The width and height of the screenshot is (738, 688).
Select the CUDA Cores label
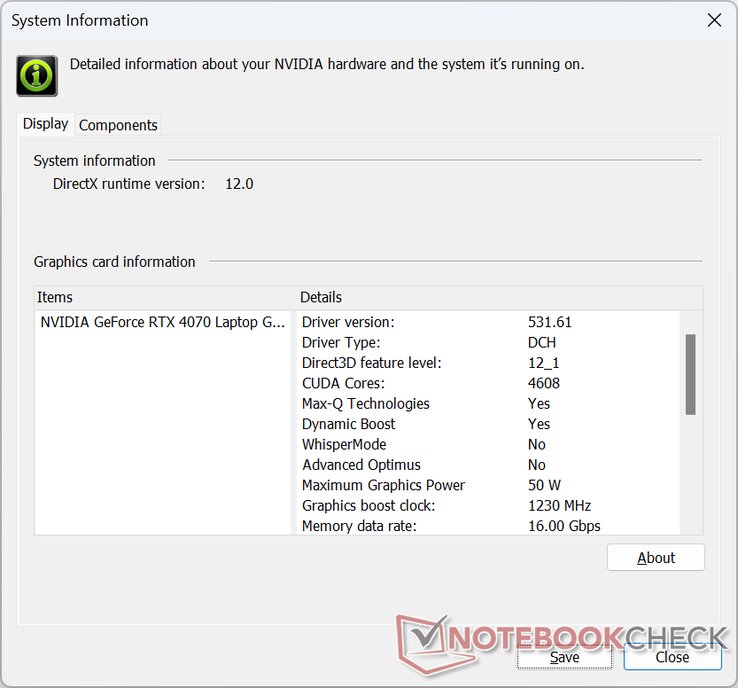343,384
